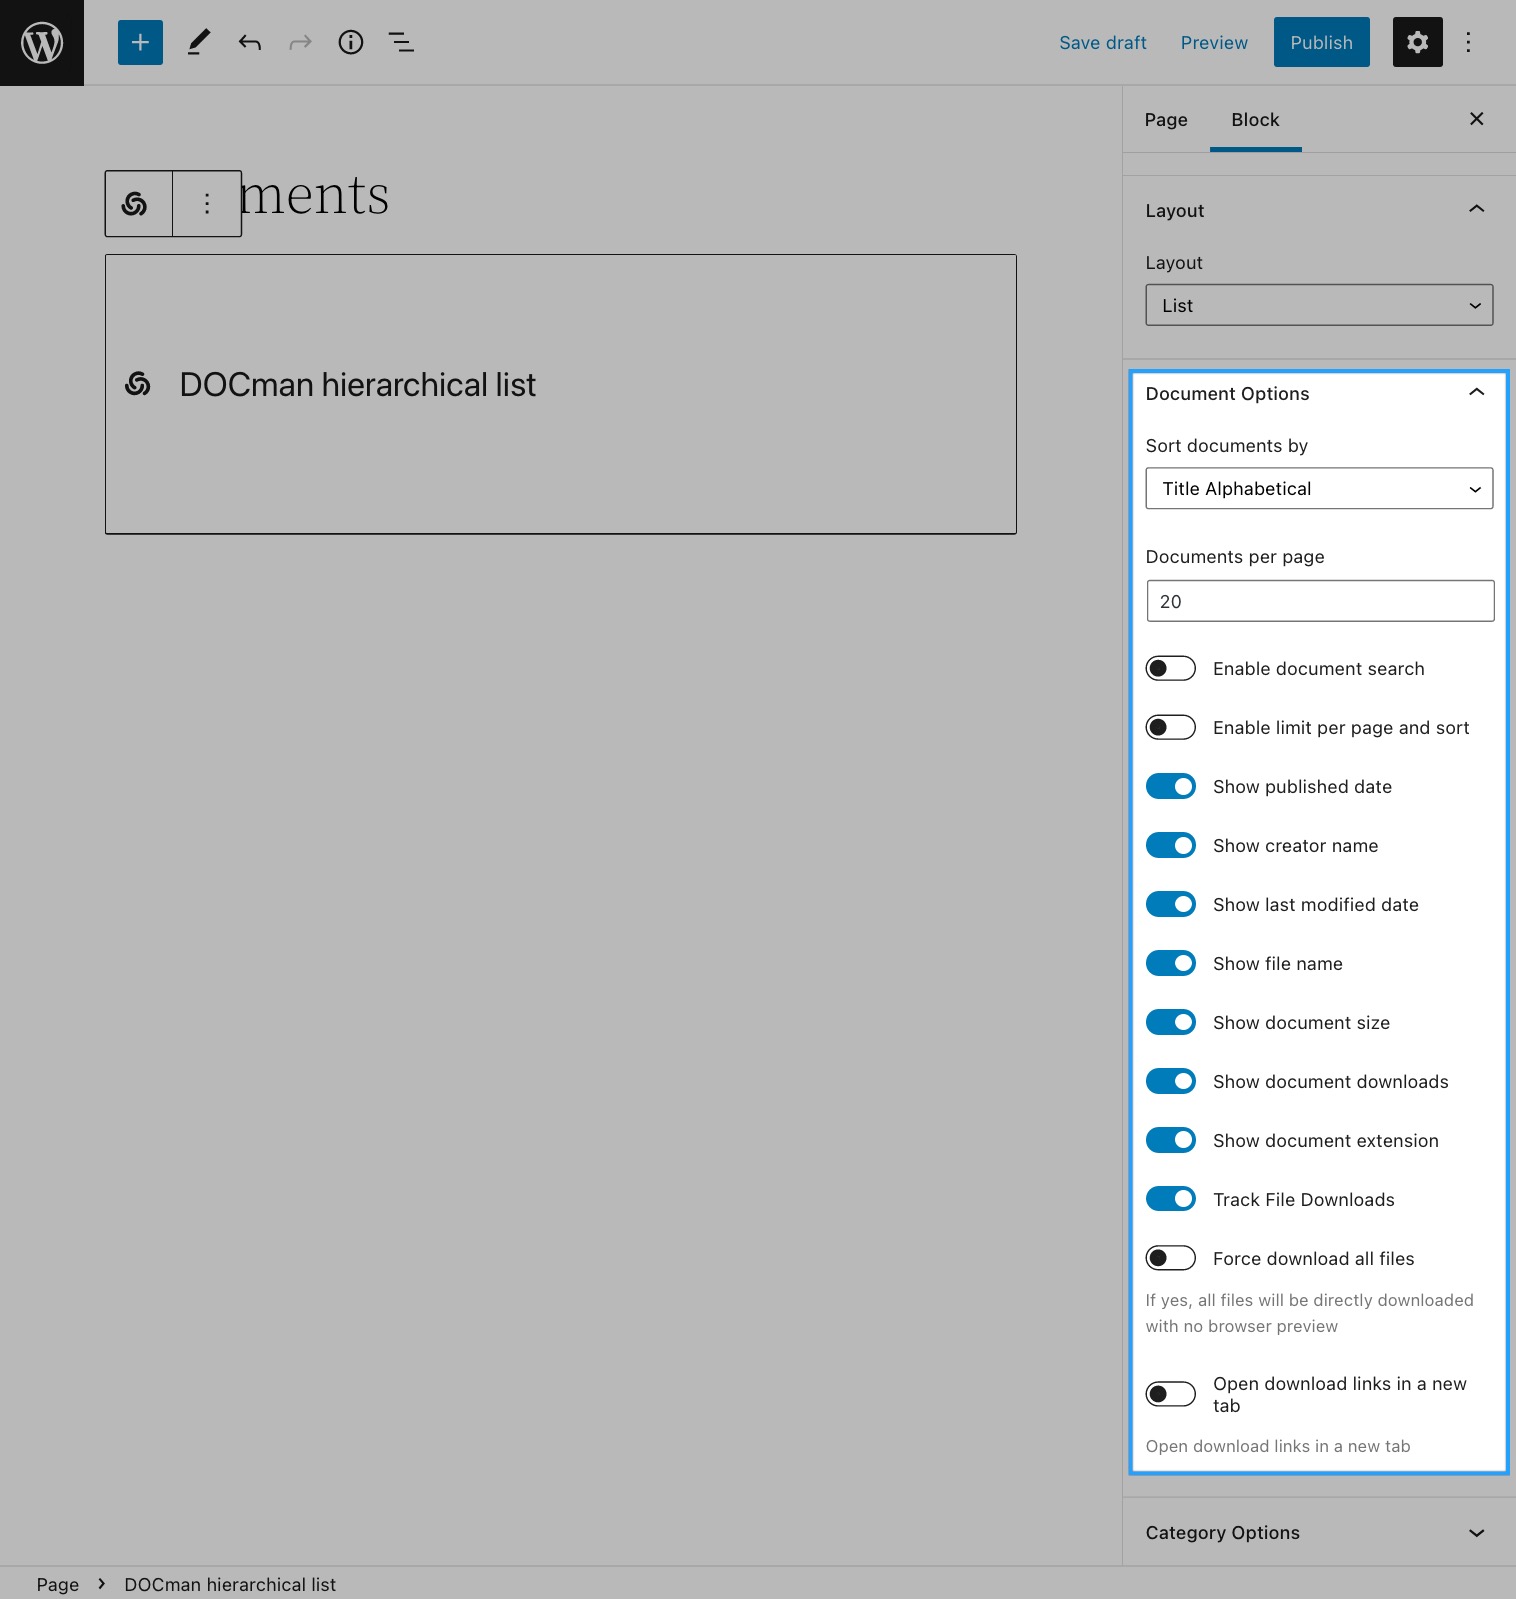The width and height of the screenshot is (1516, 1599).
Task: Turn off Show document extension
Action: (1171, 1140)
